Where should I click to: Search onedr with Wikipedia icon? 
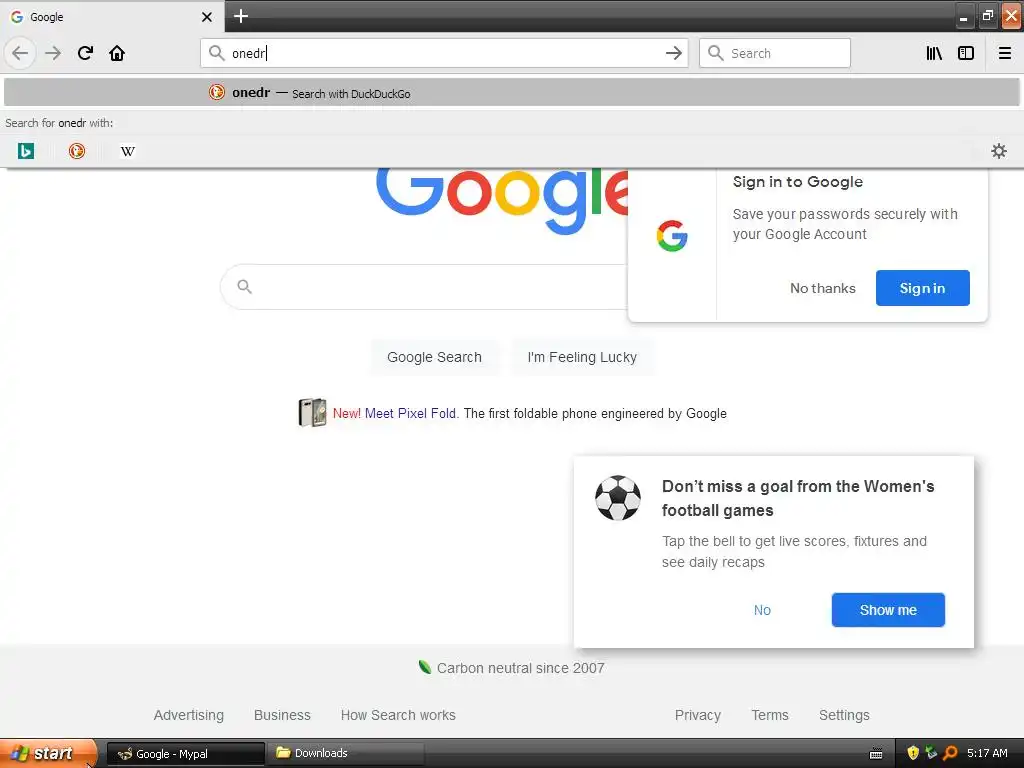pos(127,151)
